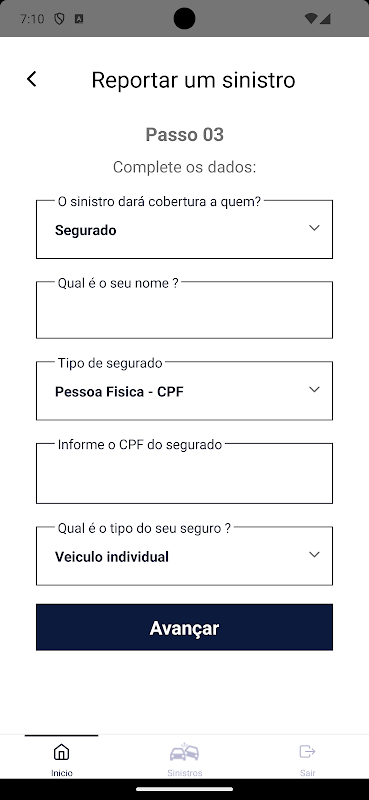This screenshot has width=369, height=800.
Task: Tap the shield icon in status bar
Action: click(x=59, y=19)
